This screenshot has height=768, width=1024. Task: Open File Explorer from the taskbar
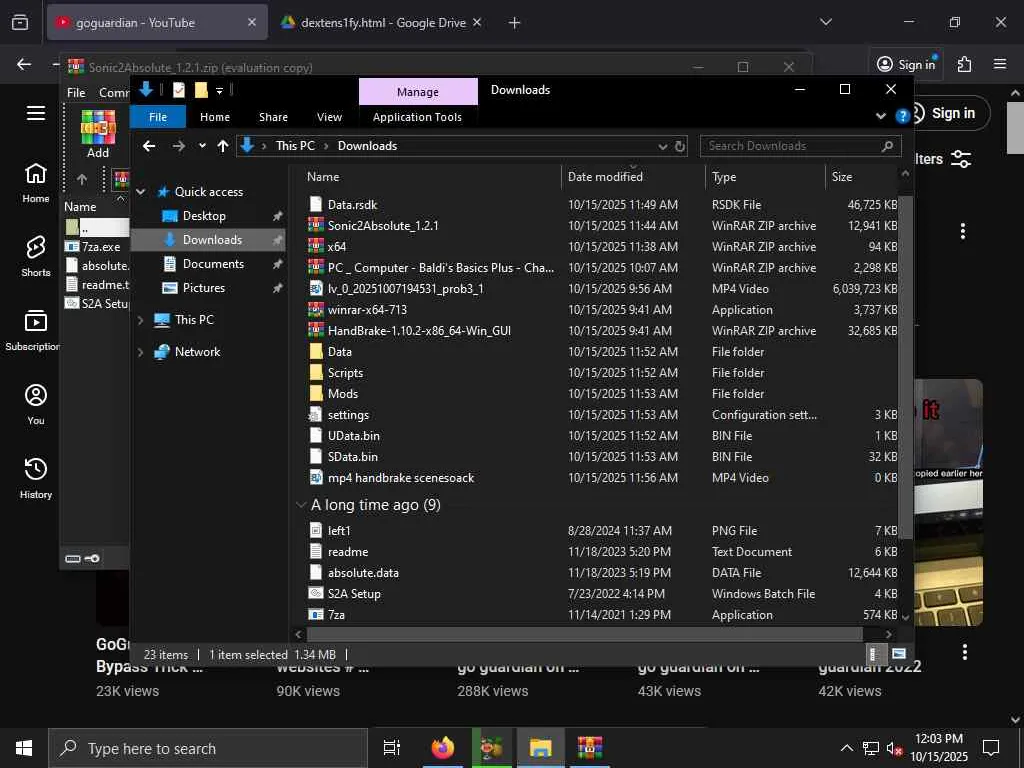point(541,748)
